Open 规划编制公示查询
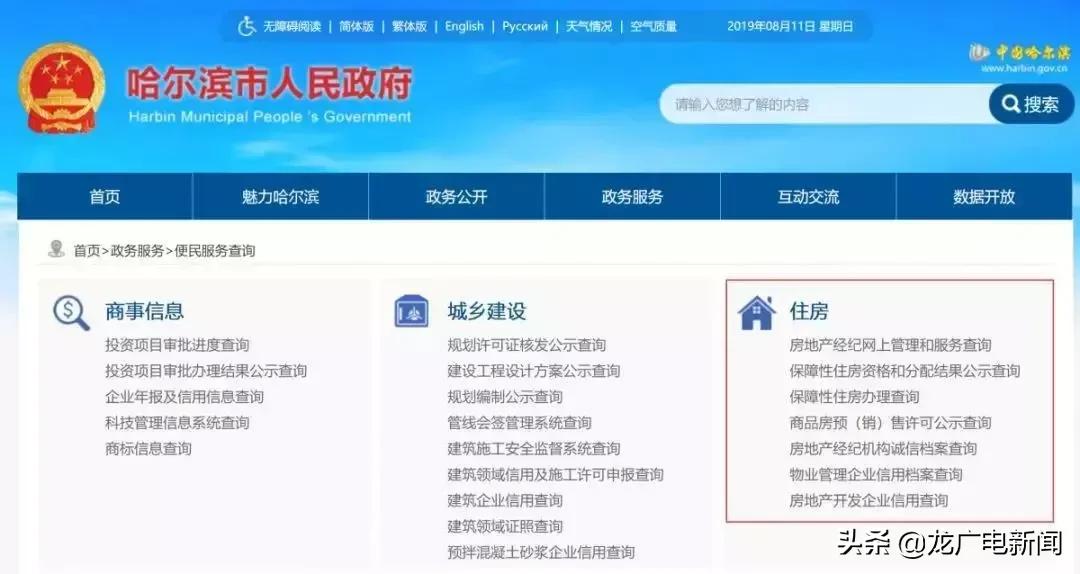1080x574 pixels. tap(505, 397)
